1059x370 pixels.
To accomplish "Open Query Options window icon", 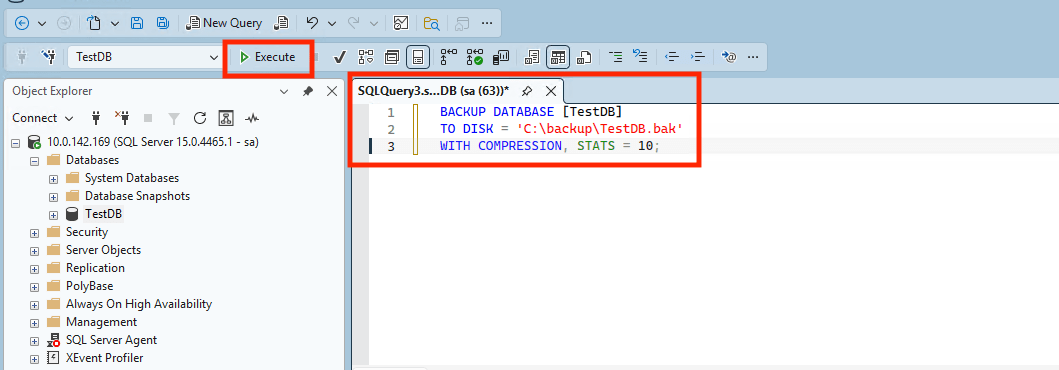I will tap(392, 57).
